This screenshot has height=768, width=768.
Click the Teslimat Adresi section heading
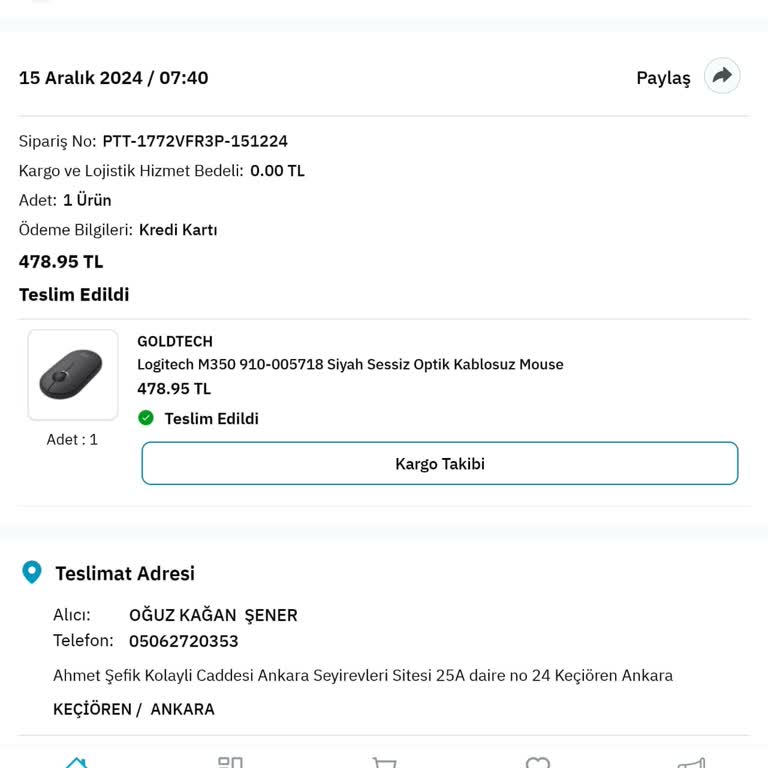click(125, 574)
